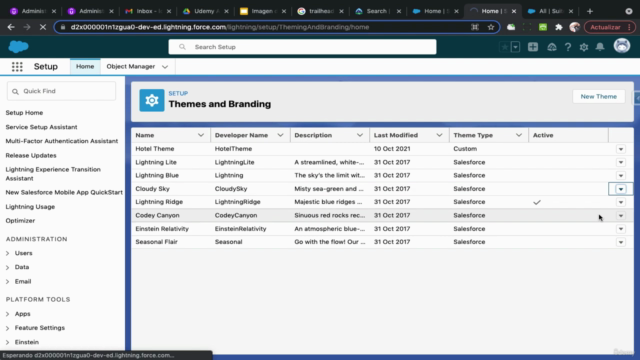Open the Notifications bell icon
The width and height of the screenshot is (640, 360).
[600, 47]
